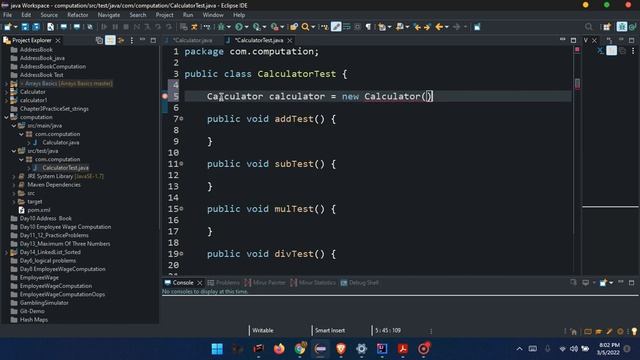
Task: Collapse the computation project node
Action: (6, 117)
